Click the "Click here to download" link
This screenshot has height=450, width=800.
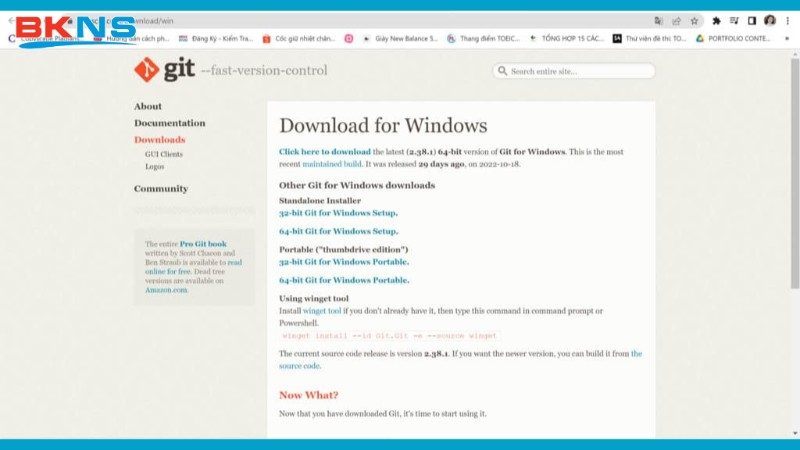click(325, 152)
